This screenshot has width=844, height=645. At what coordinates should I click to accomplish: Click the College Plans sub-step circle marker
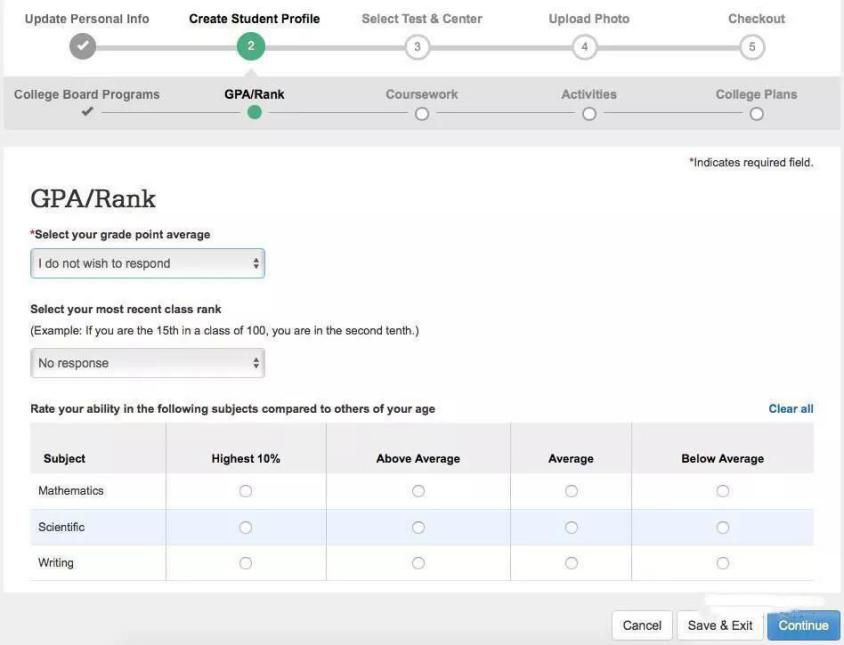pos(756,113)
